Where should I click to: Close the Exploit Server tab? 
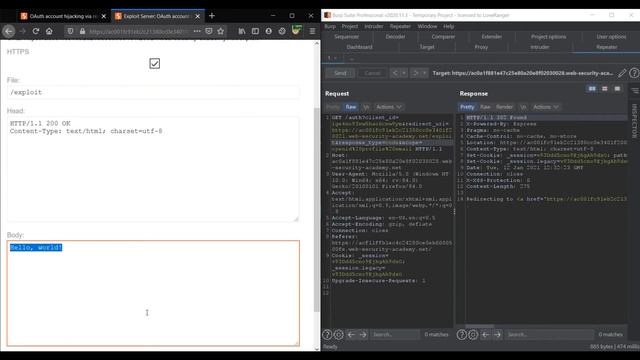[x=198, y=16]
